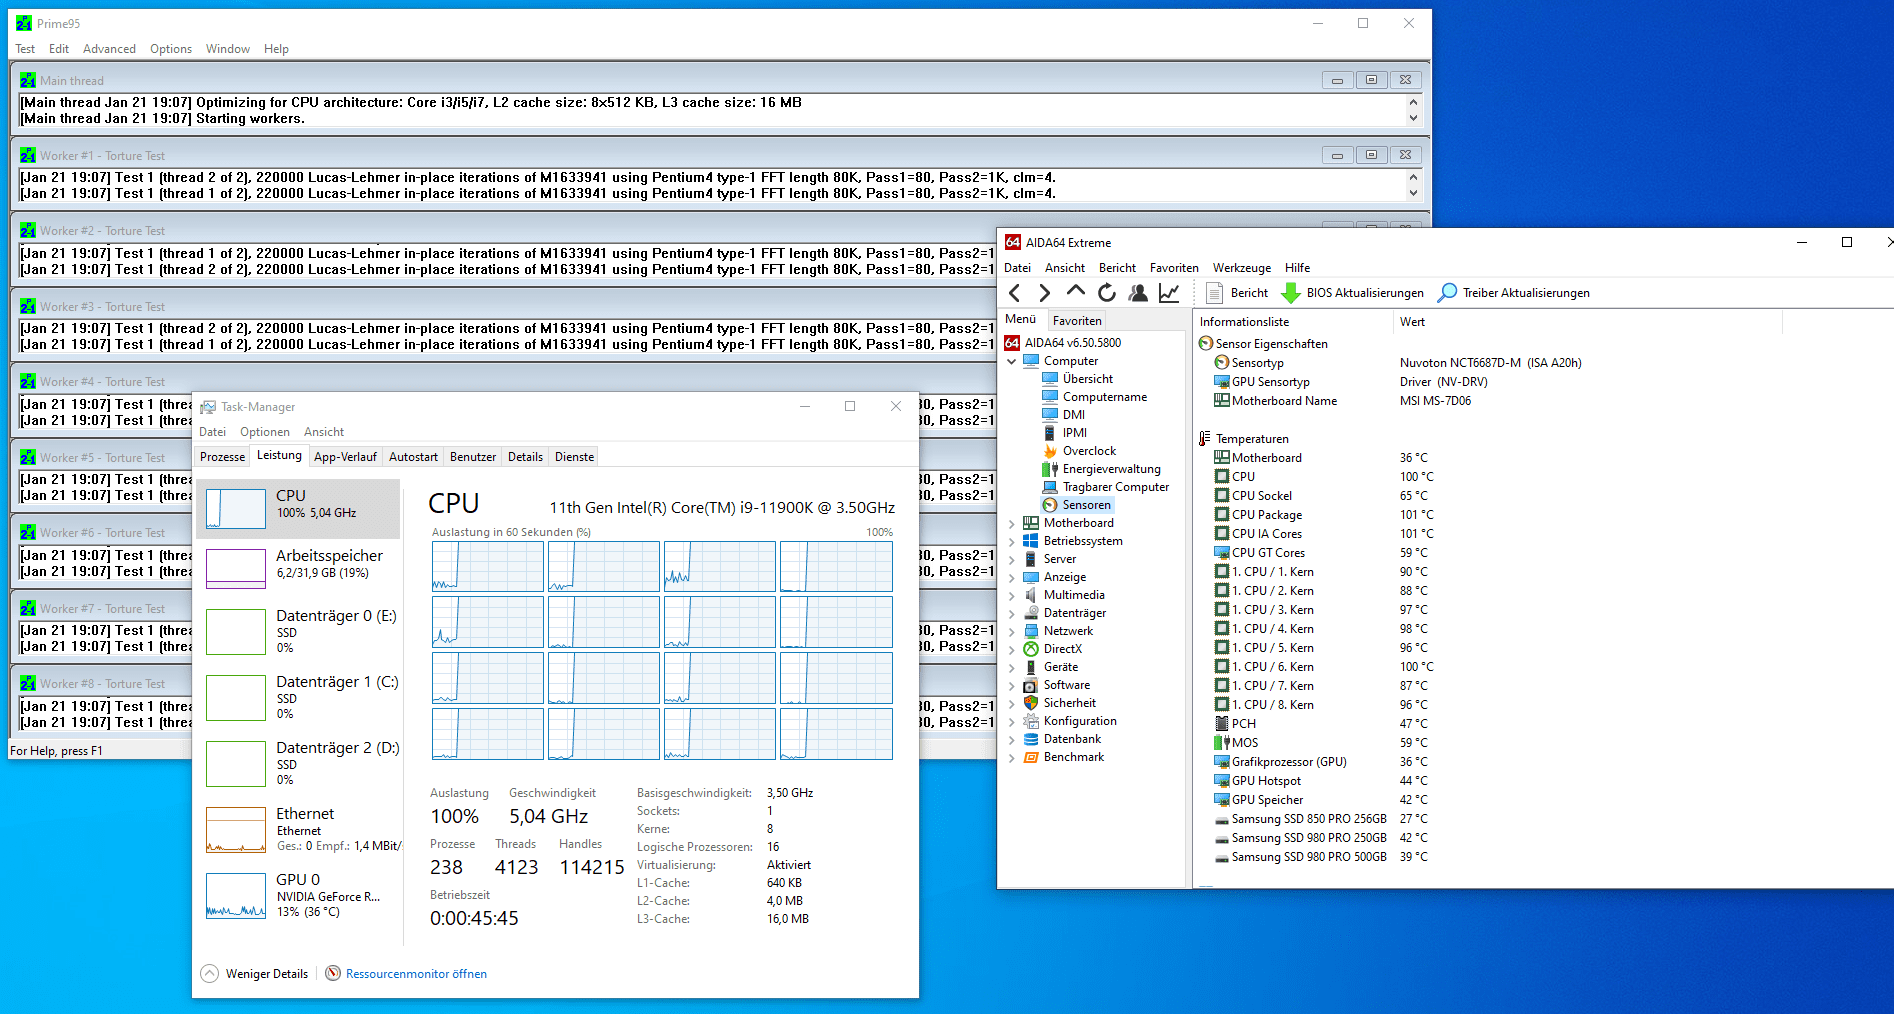
Task: Open the Hilfe menu in AIDA64
Action: pos(1297,268)
